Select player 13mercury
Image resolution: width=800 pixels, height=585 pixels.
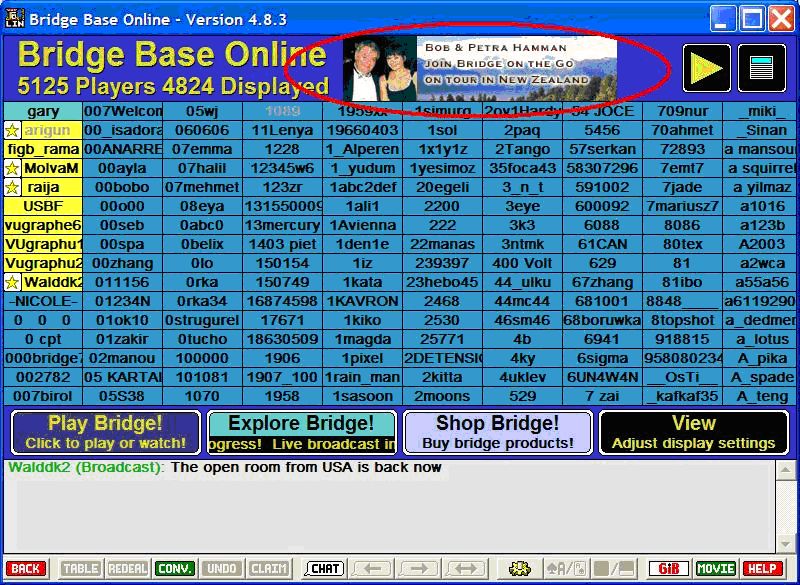point(283,225)
